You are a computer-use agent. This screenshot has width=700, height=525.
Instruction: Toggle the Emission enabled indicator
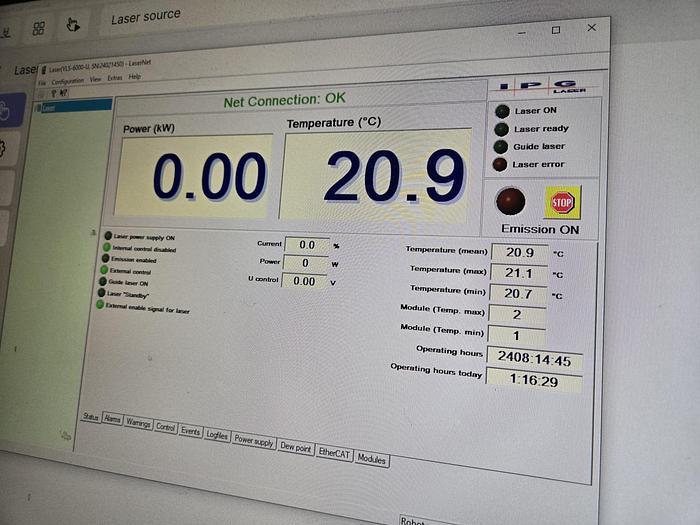tap(105, 258)
